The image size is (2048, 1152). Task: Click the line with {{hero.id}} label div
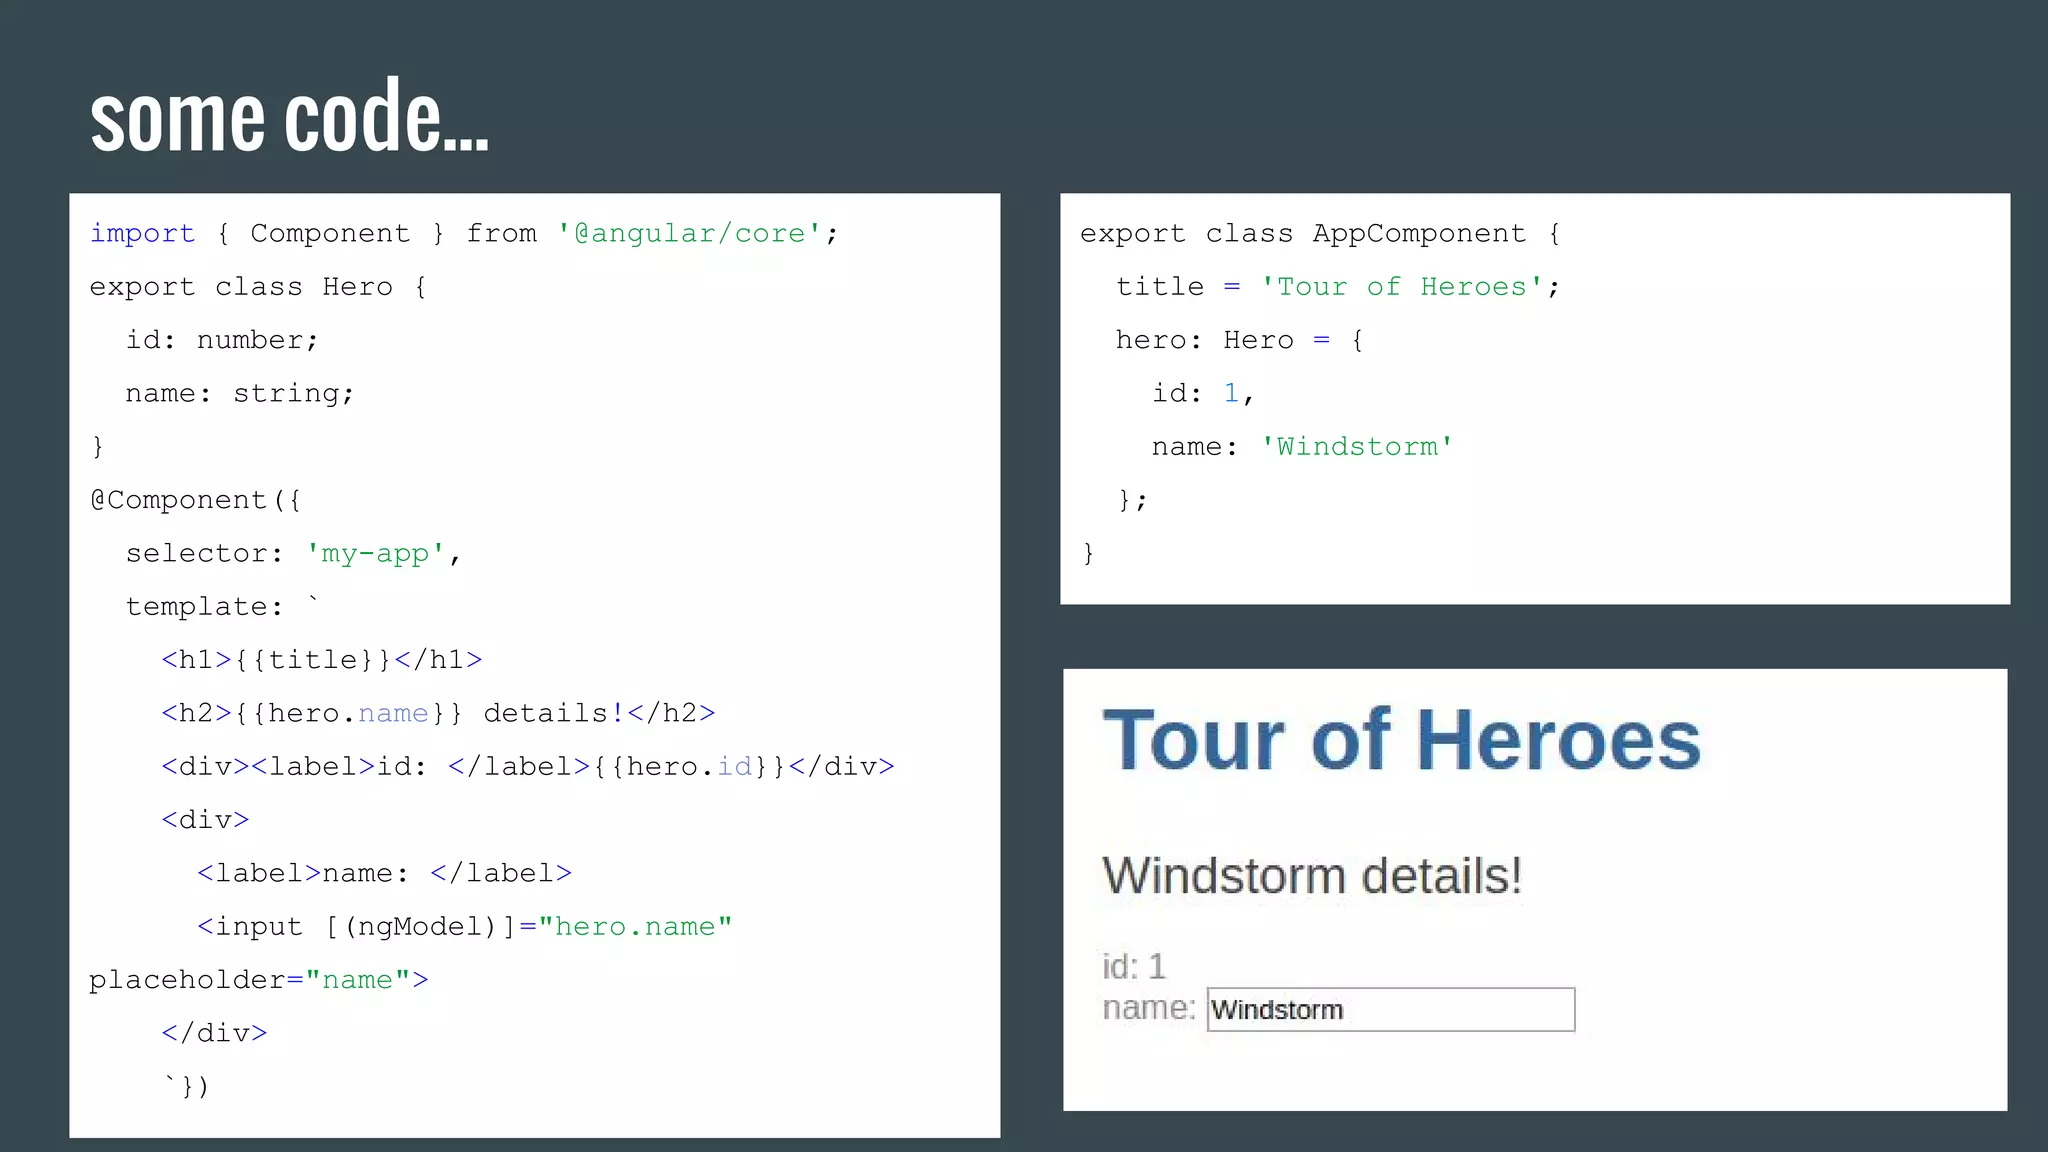pos(528,767)
